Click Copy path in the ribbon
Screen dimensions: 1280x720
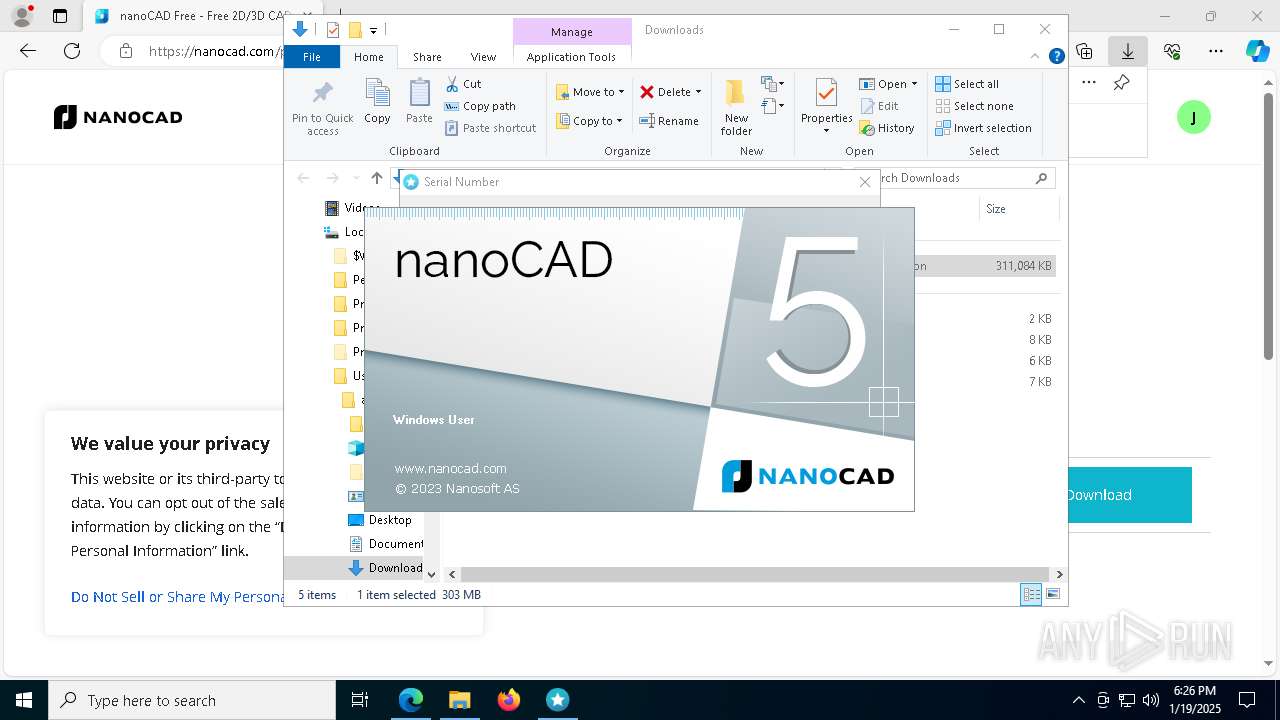(x=480, y=106)
